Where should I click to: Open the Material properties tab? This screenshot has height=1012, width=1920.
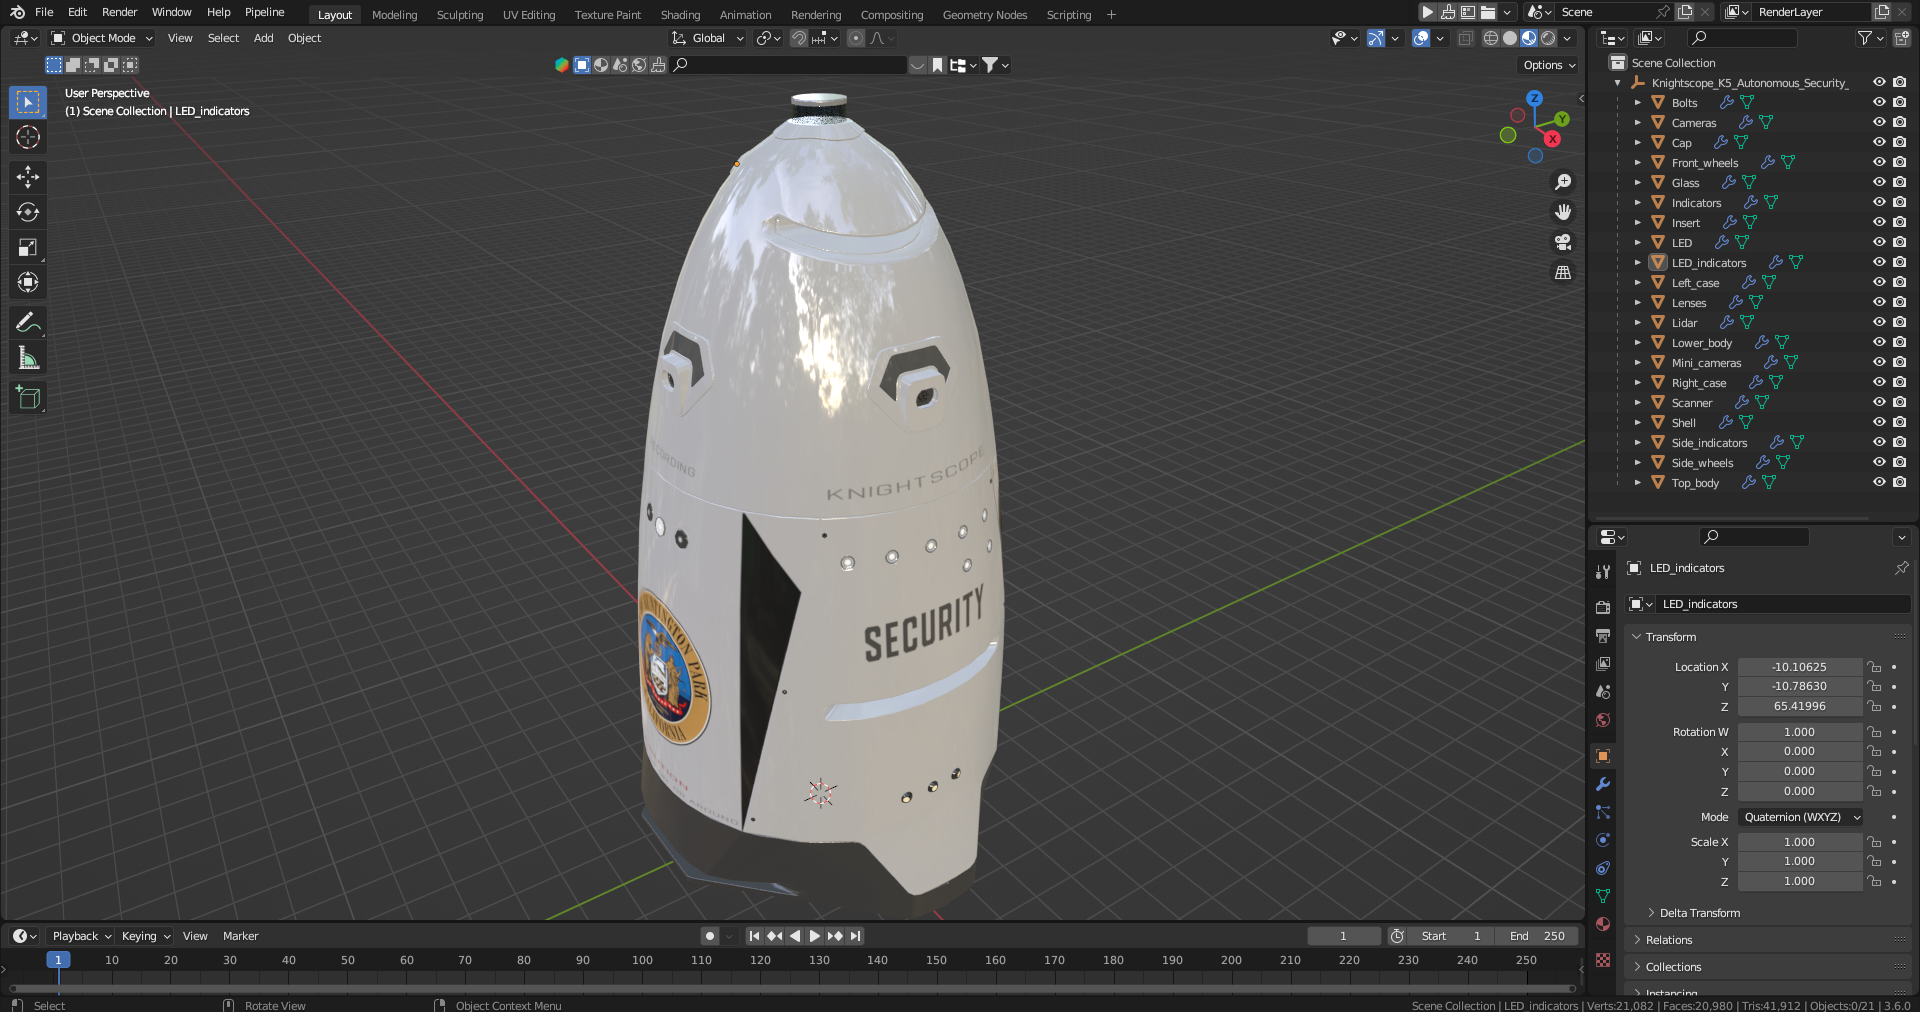(1603, 924)
